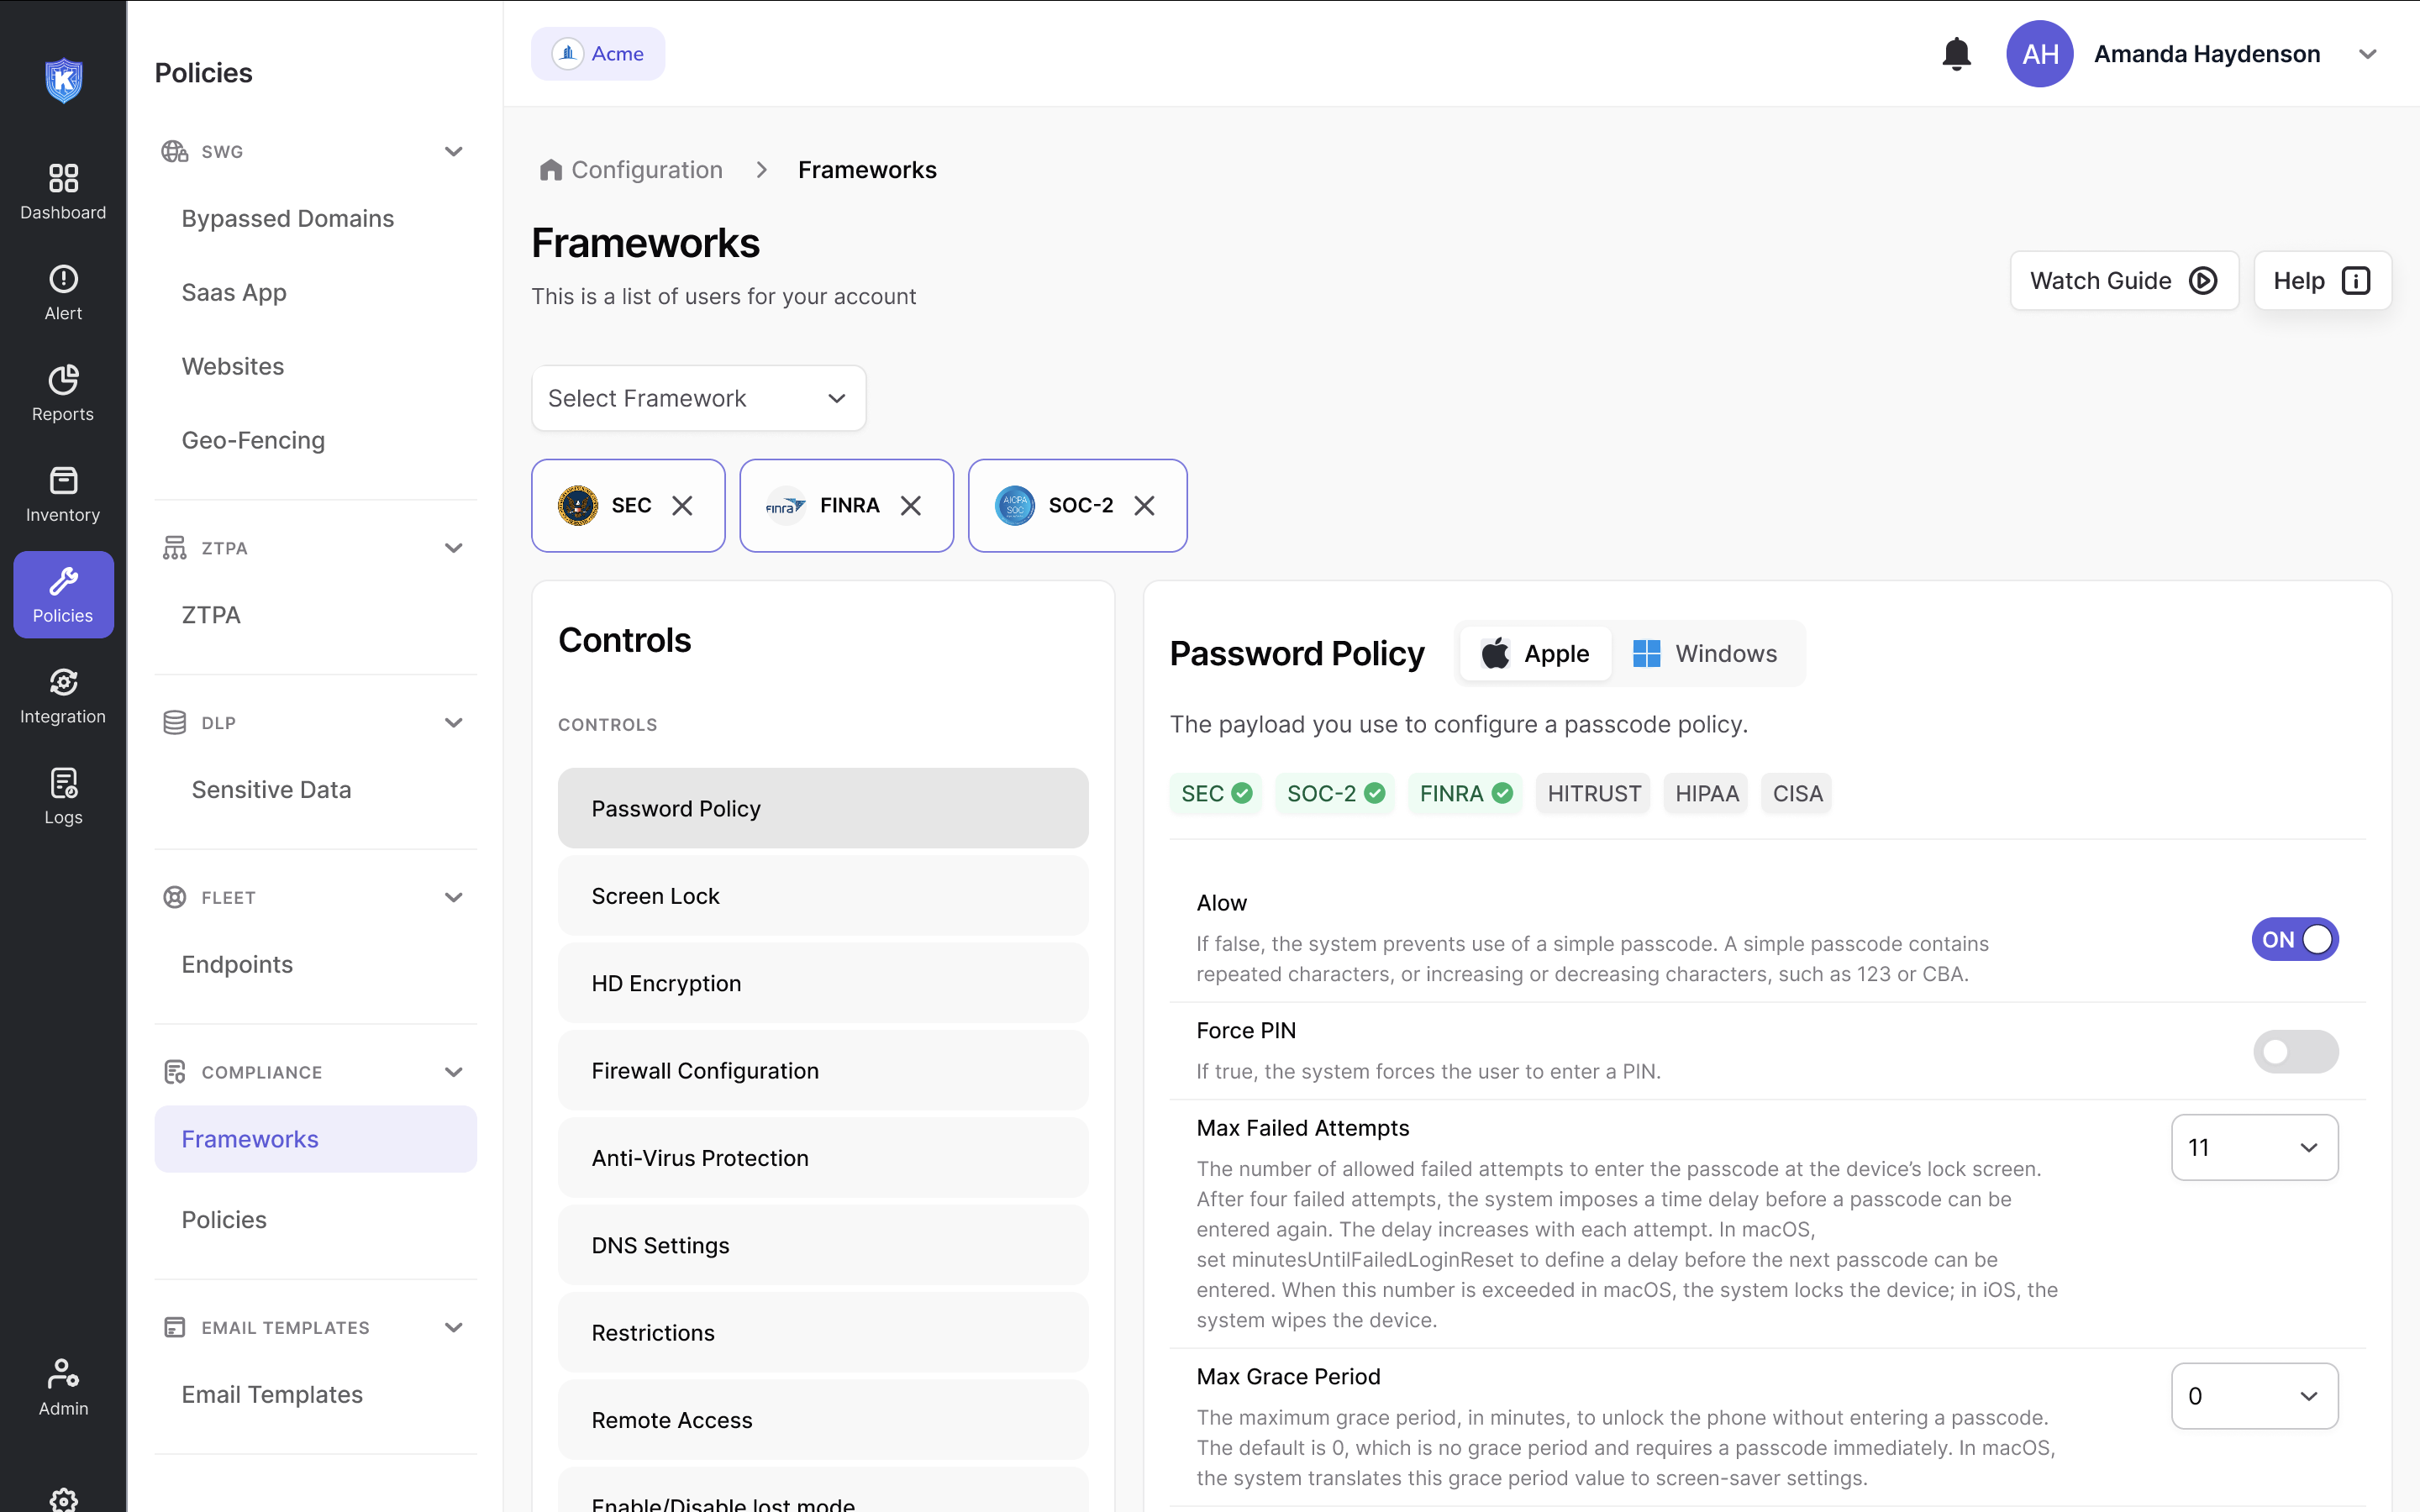This screenshot has height=1512, width=2420.
Task: Switch to the Windows tab
Action: (1705, 654)
